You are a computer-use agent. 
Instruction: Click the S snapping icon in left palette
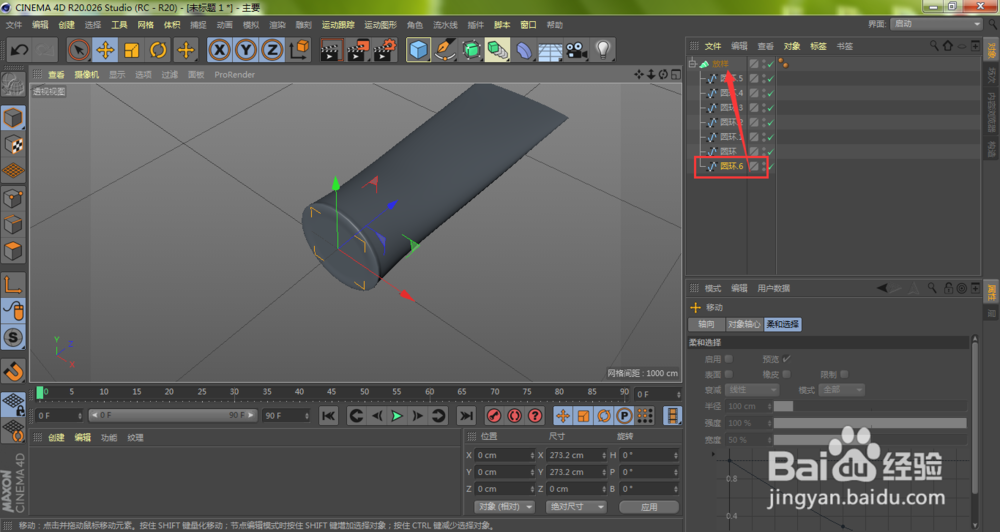coord(13,337)
